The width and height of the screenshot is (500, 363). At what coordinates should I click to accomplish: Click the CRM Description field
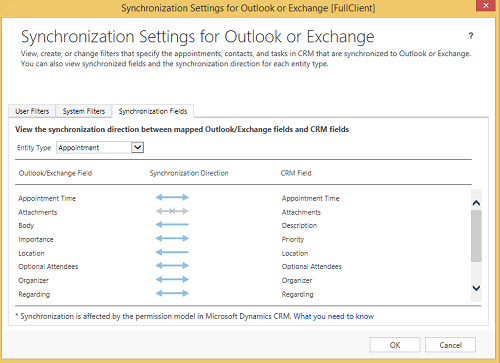pos(299,226)
